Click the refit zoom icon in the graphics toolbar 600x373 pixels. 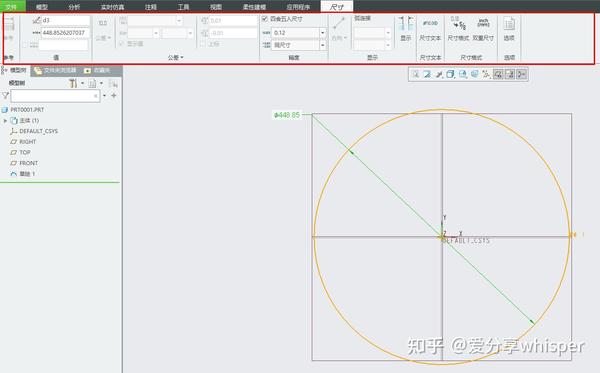(415, 74)
